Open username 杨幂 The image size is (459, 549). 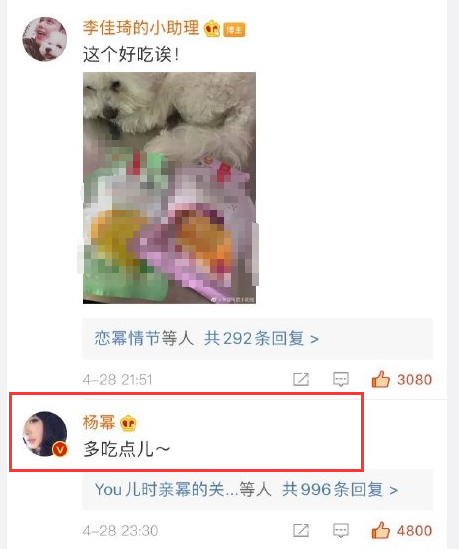(x=99, y=422)
